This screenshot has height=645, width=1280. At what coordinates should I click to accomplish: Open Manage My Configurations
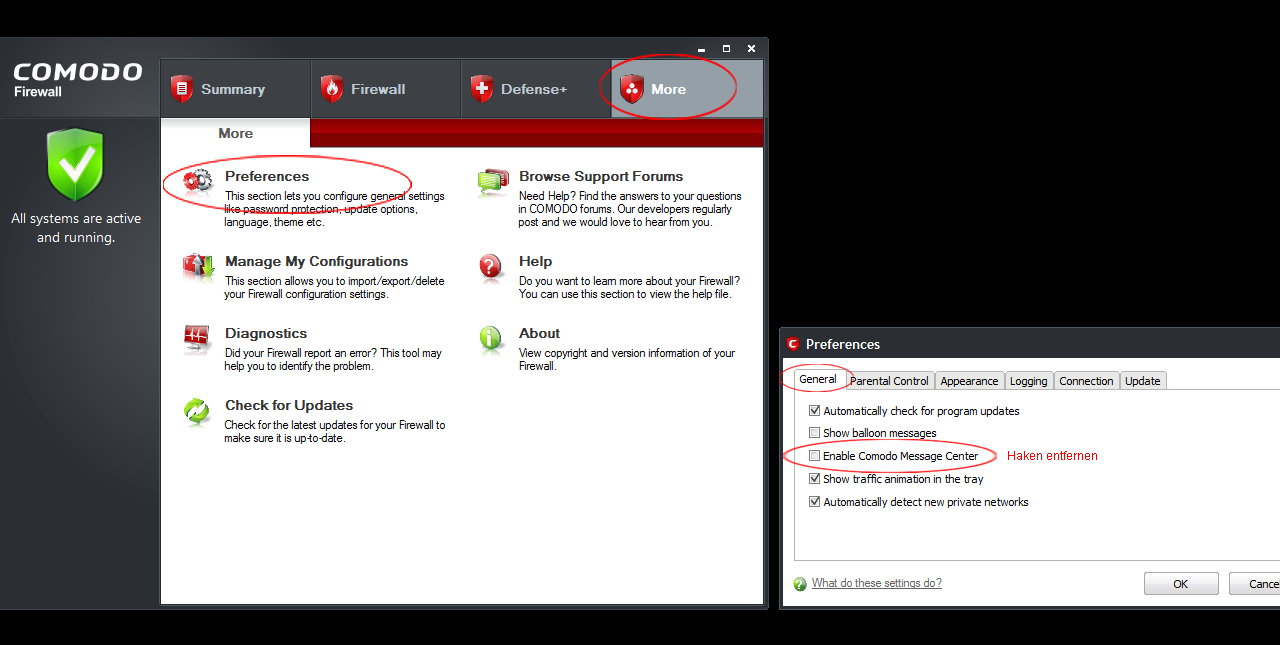[x=316, y=261]
